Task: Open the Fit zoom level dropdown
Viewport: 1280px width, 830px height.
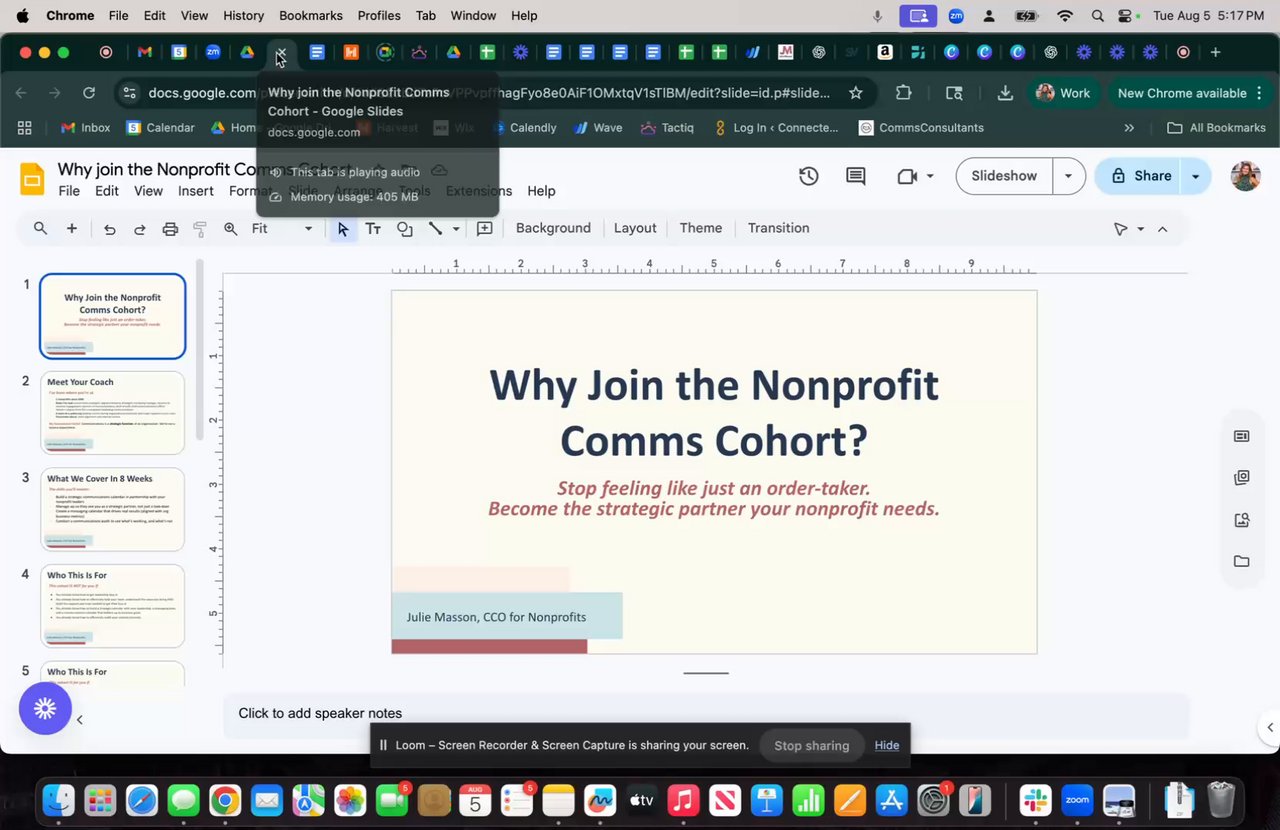Action: click(282, 229)
